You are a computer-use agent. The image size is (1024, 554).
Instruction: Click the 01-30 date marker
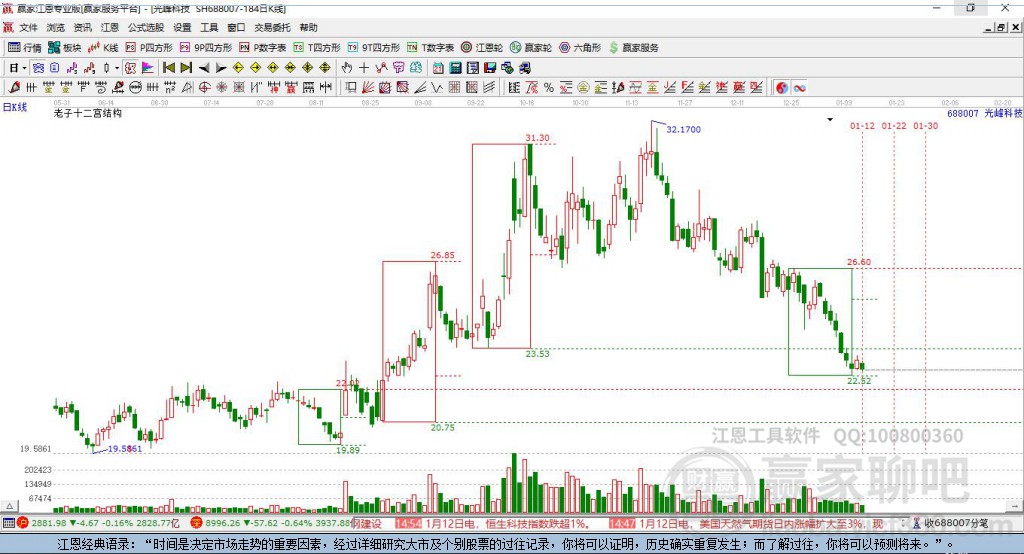pos(925,126)
